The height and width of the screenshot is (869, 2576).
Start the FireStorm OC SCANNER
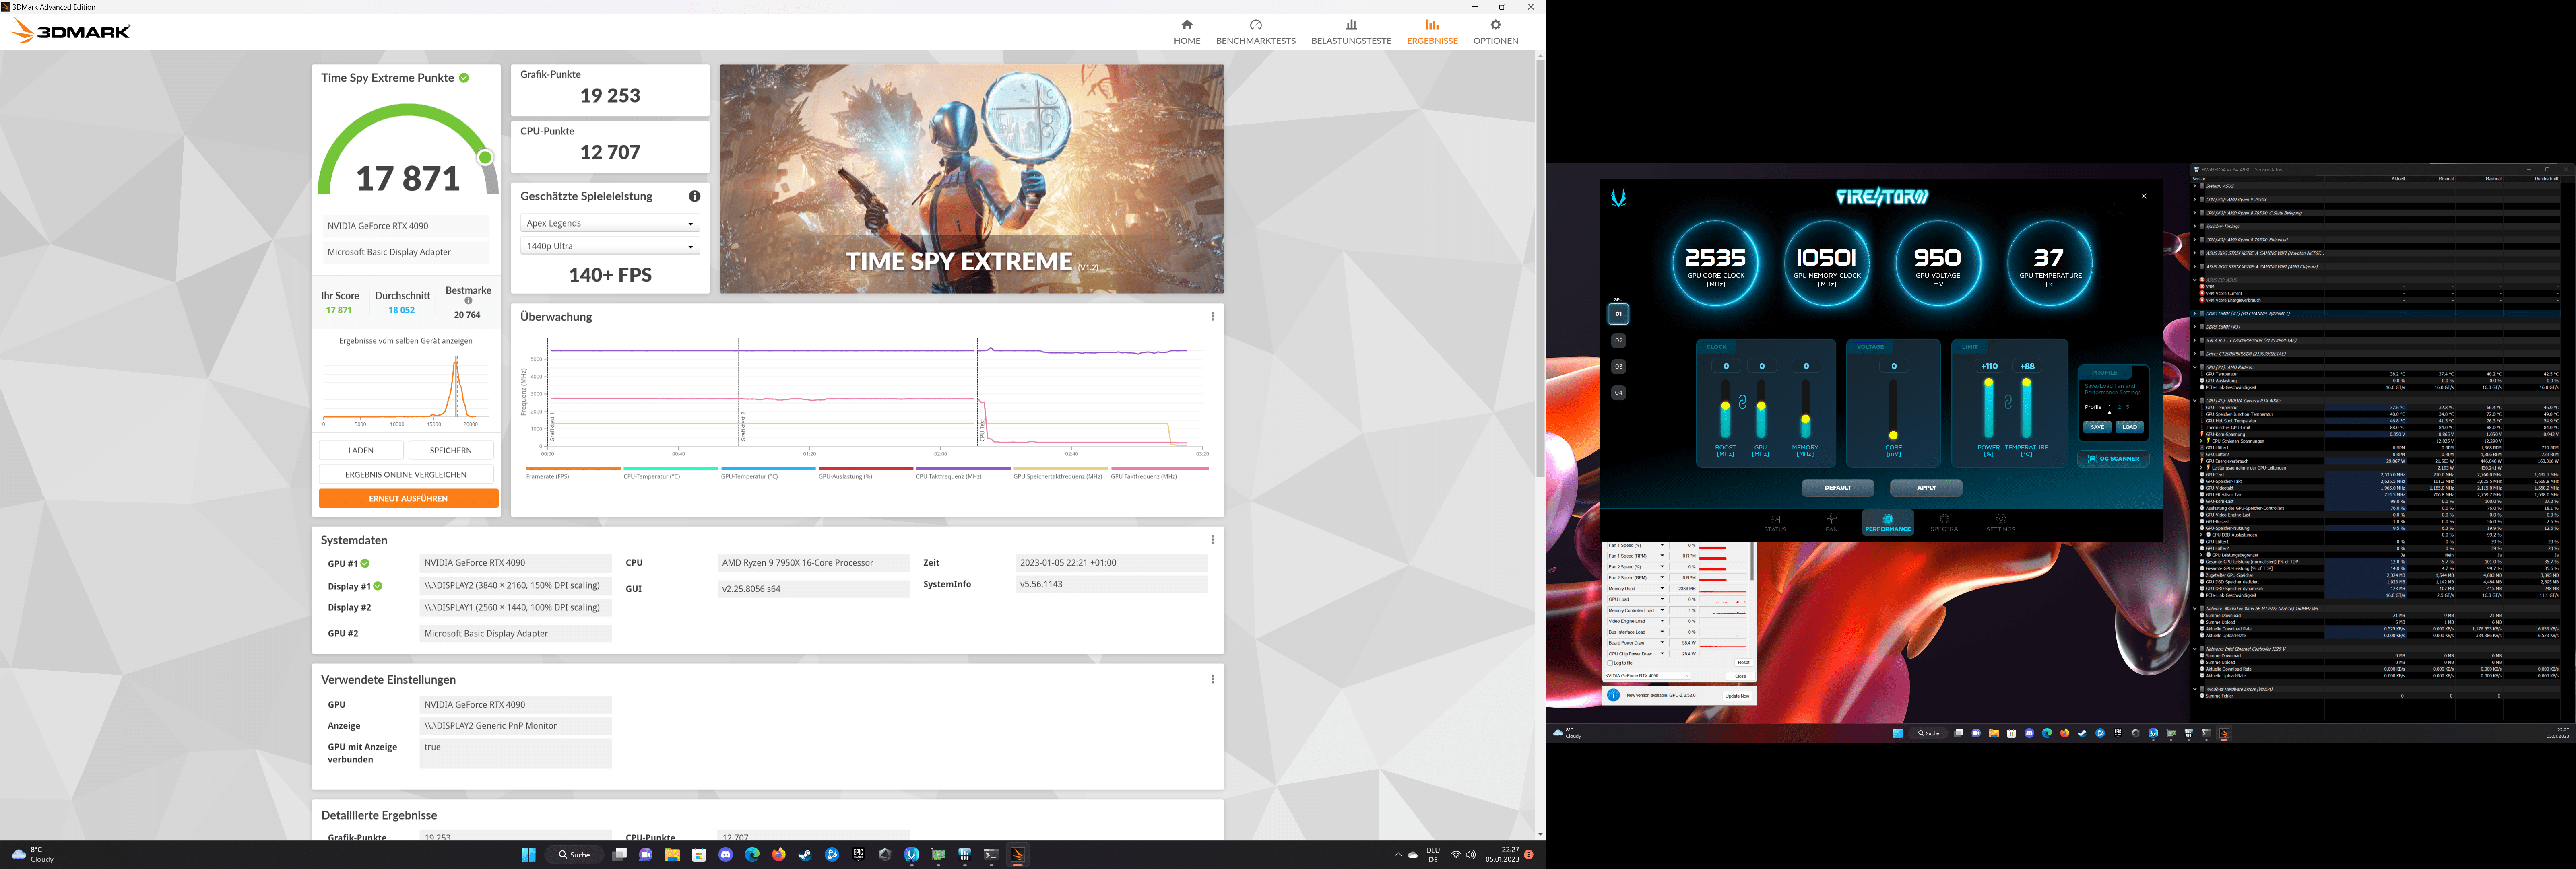click(x=2113, y=459)
